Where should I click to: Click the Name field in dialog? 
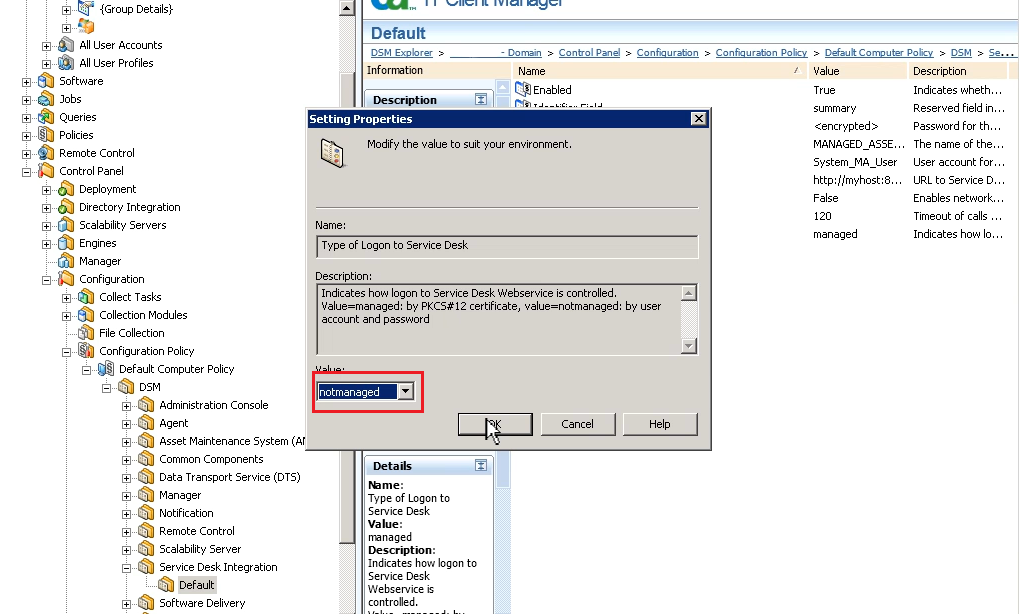(x=507, y=246)
